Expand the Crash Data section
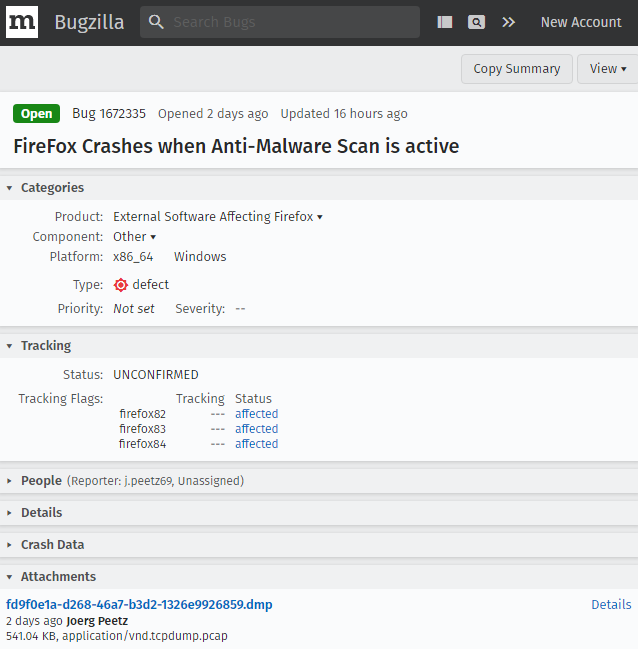The image size is (638, 649). (x=52, y=545)
